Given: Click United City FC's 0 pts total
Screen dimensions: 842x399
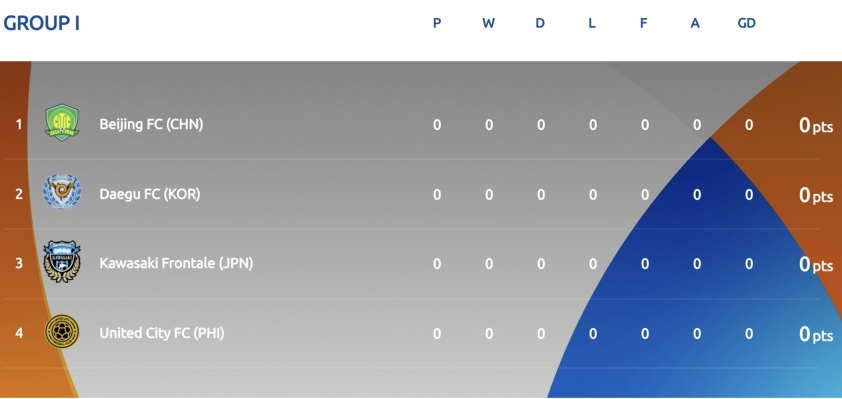Looking at the screenshot, I should point(816,334).
